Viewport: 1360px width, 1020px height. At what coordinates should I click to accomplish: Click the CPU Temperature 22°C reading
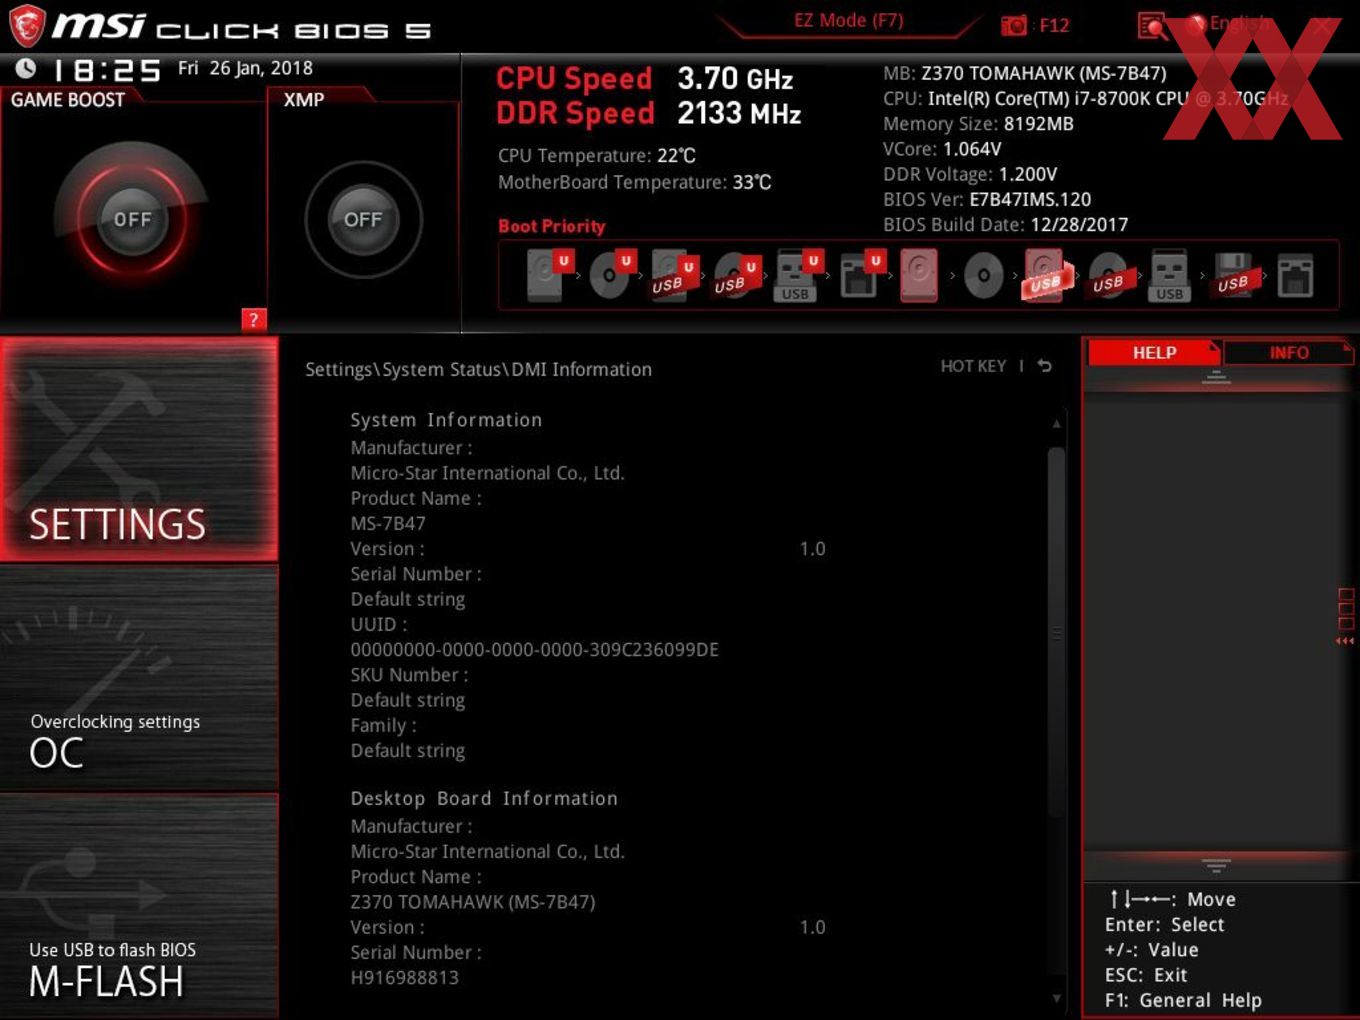click(x=597, y=156)
